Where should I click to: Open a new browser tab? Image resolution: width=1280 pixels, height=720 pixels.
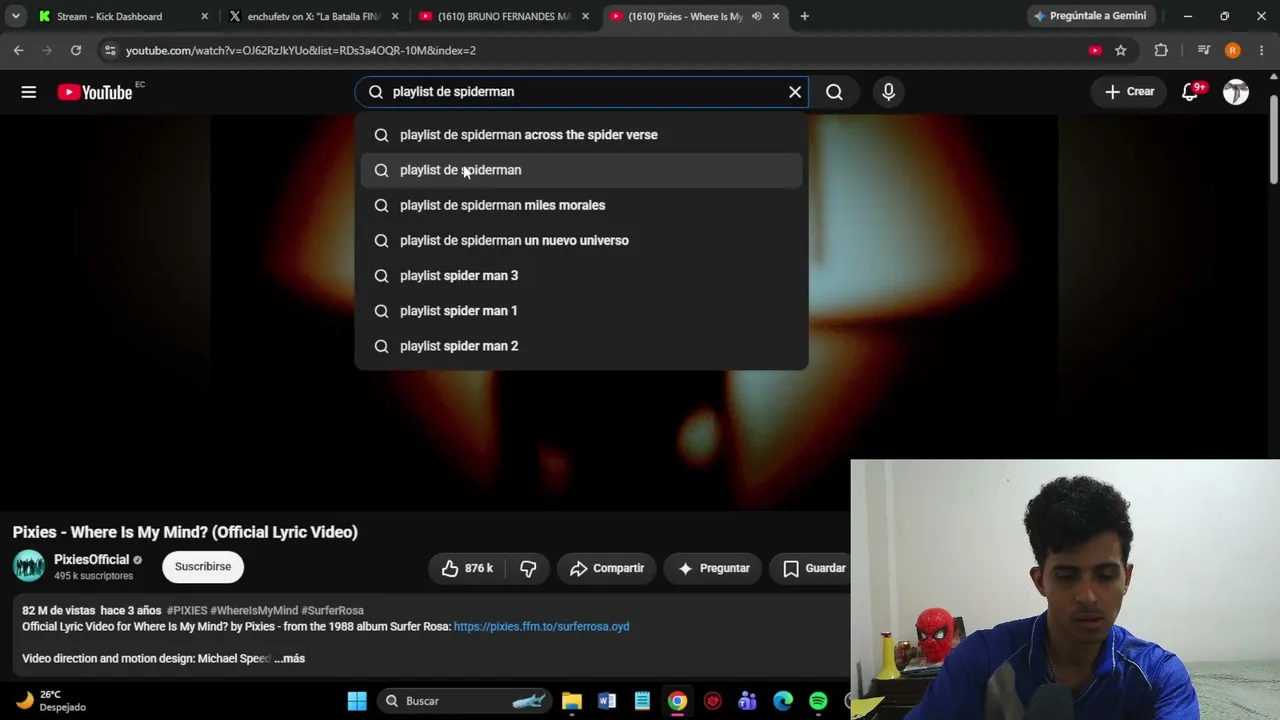point(804,17)
